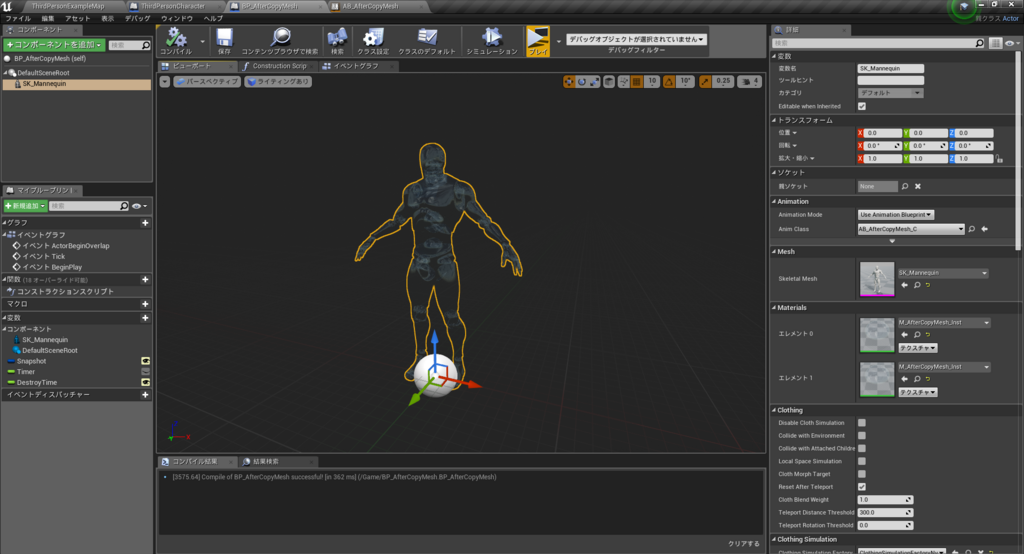1024x554 pixels.
Task: Enable Collide with Environment checkbox
Action: tap(862, 436)
